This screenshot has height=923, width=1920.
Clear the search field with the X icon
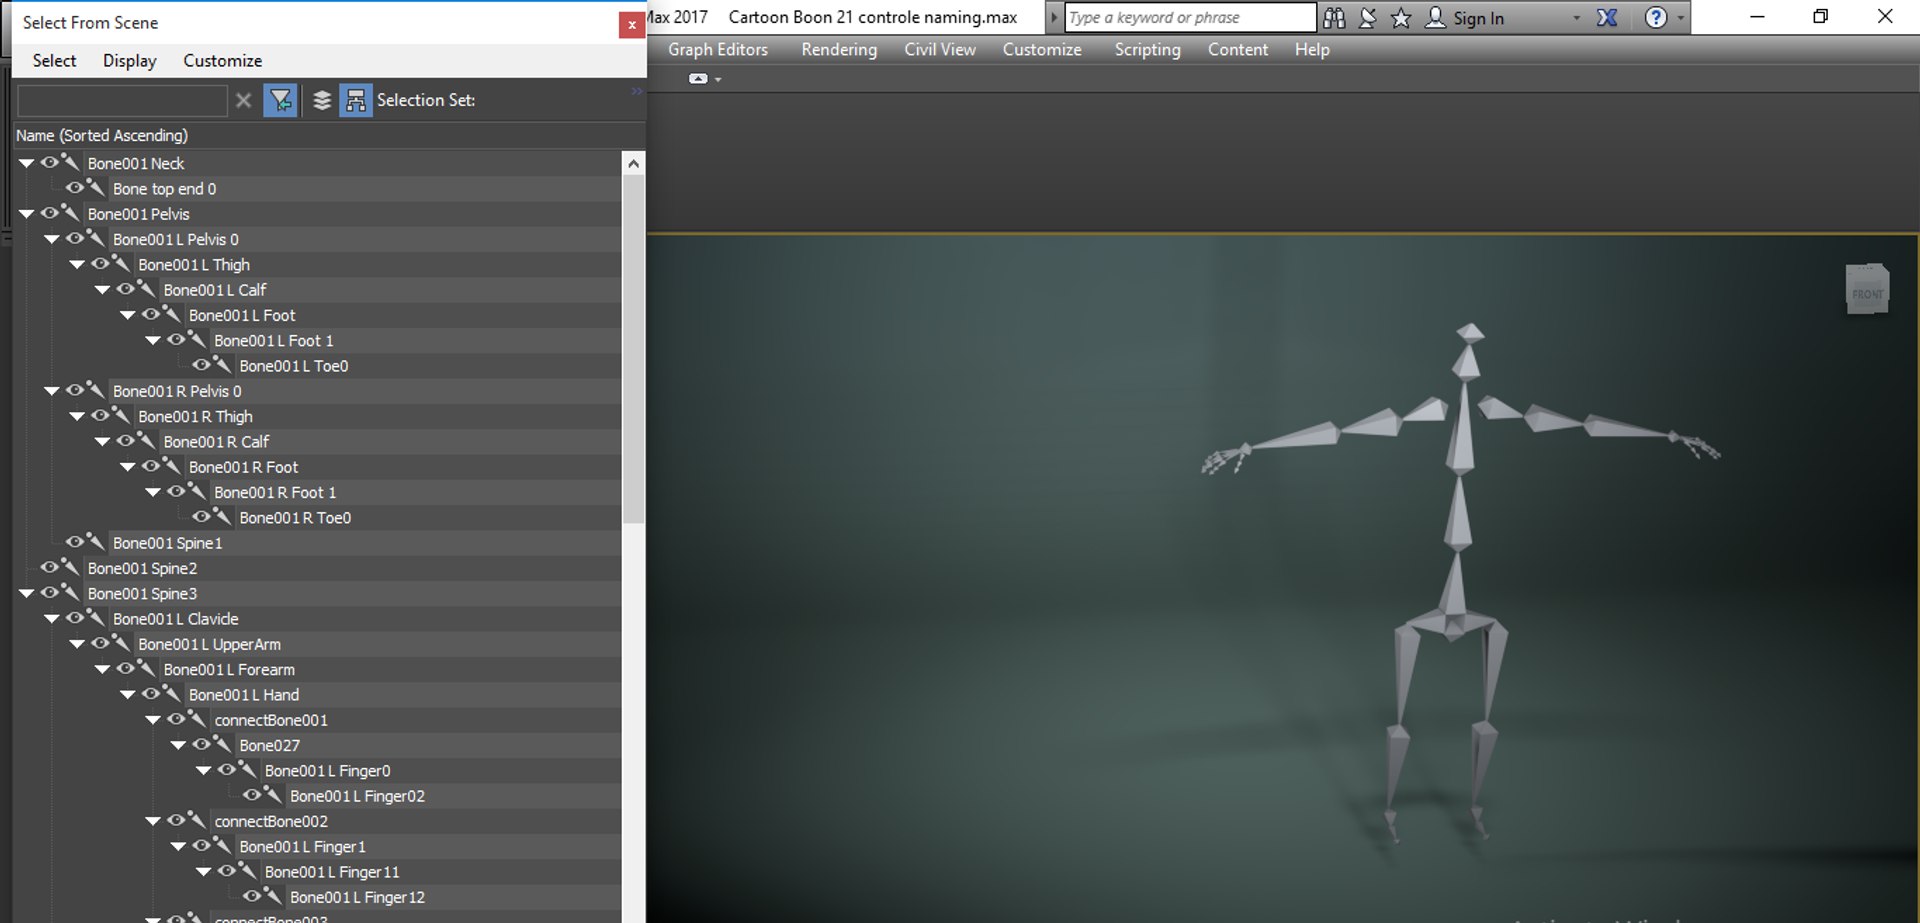click(243, 100)
